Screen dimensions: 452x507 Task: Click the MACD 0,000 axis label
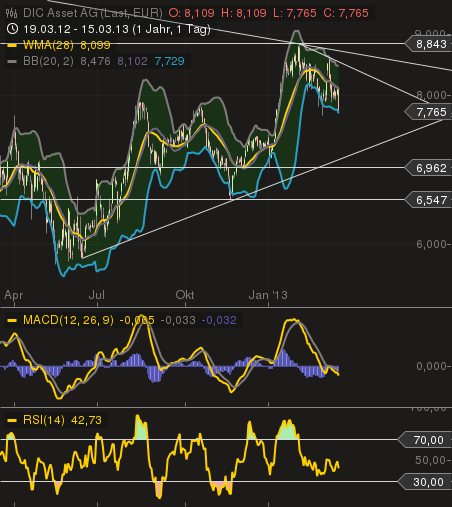(x=431, y=366)
